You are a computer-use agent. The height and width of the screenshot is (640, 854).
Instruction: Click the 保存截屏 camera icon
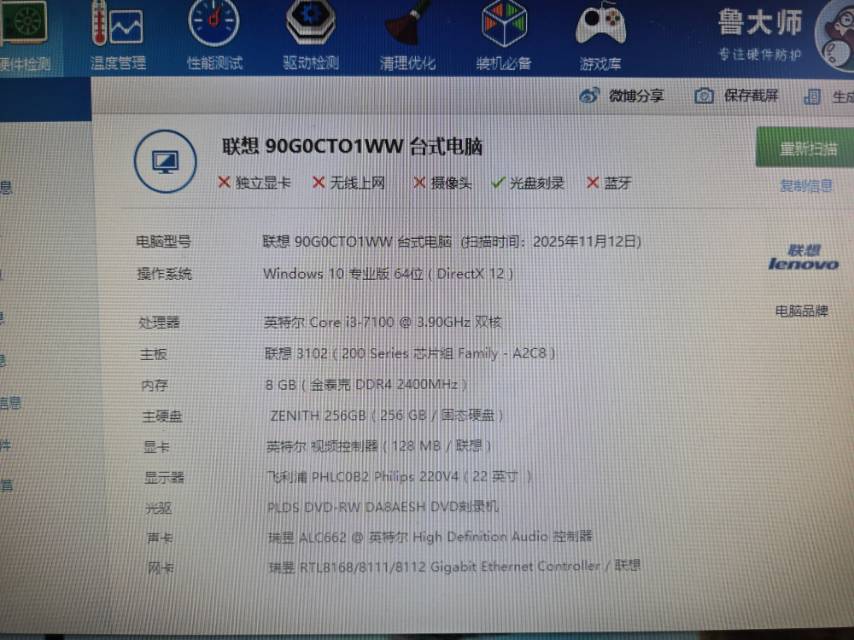pyautogui.click(x=704, y=96)
